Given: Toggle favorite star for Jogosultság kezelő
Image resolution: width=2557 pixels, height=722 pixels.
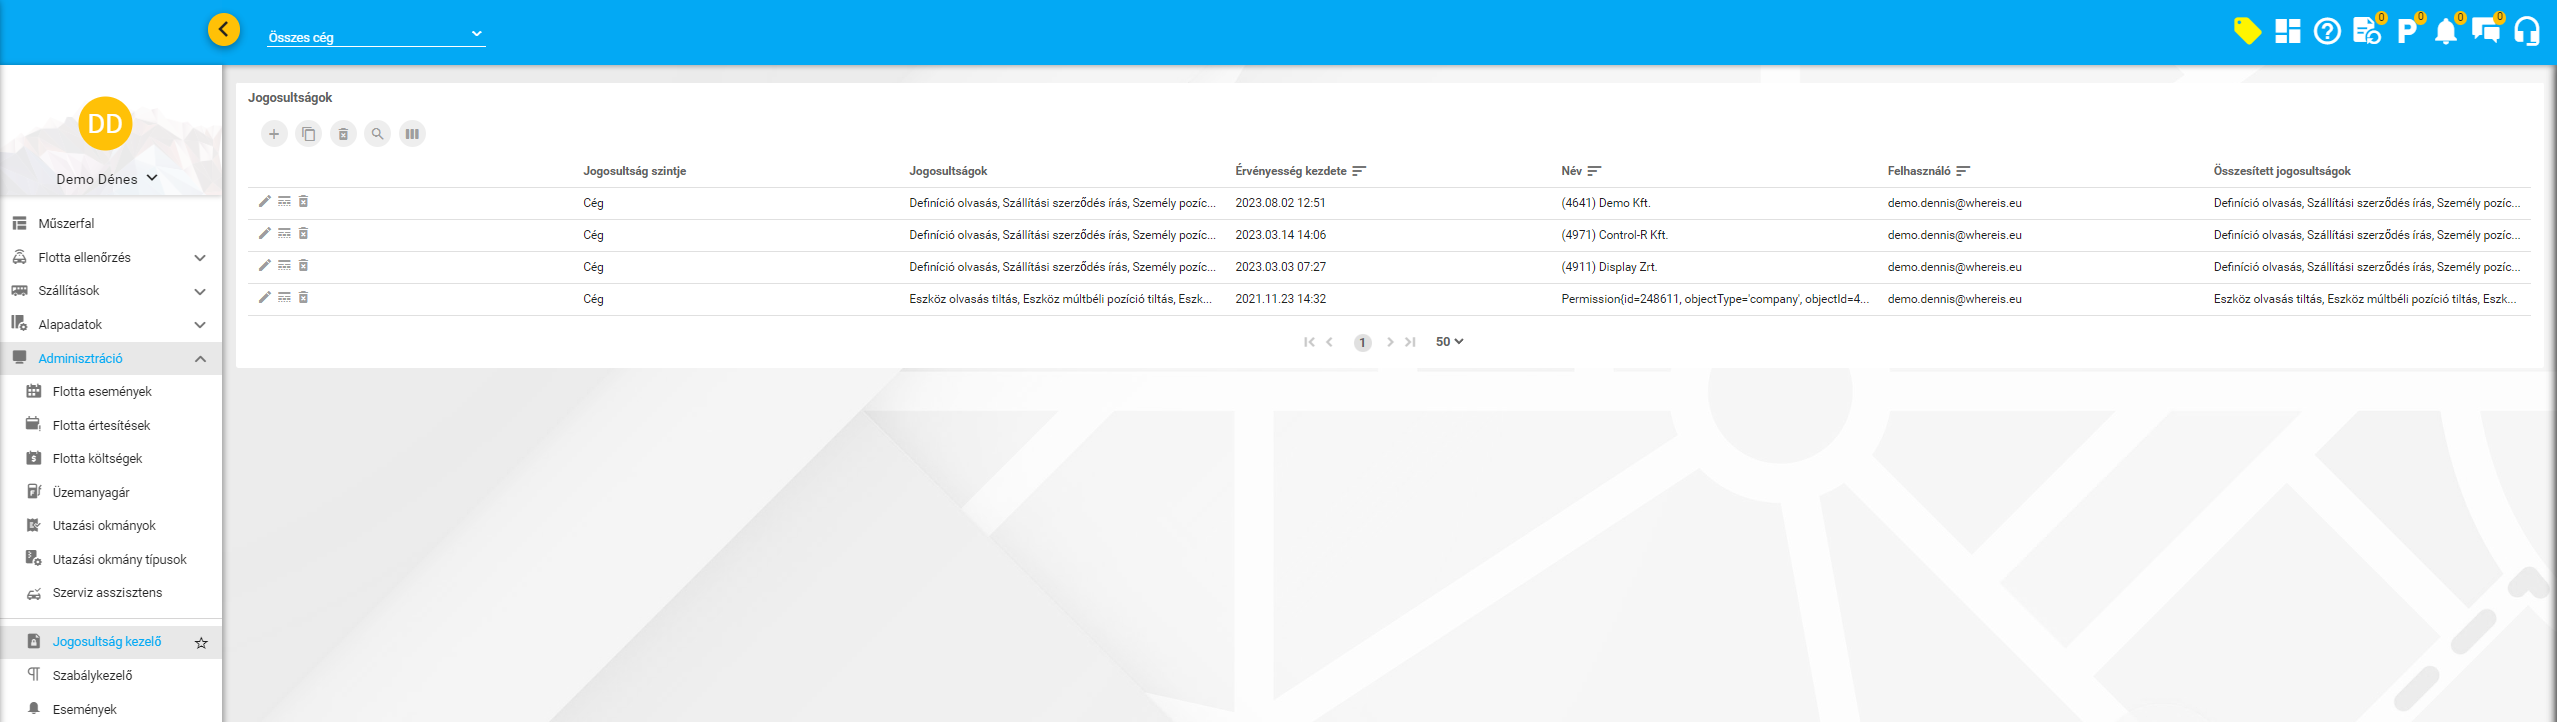Looking at the screenshot, I should click(201, 643).
